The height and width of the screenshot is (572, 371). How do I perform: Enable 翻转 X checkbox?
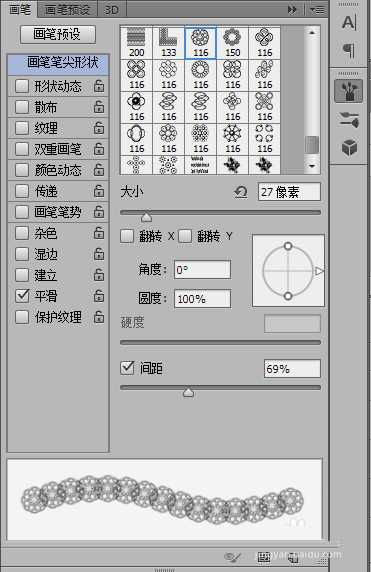click(127, 236)
